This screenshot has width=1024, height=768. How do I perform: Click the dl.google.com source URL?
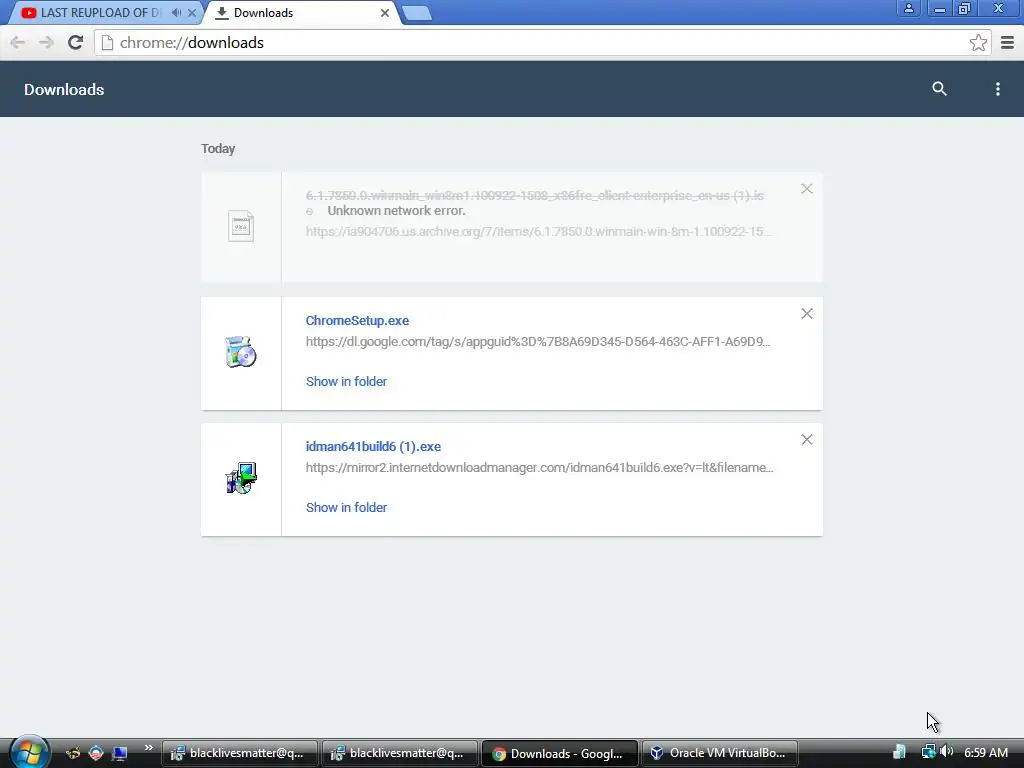(538, 342)
